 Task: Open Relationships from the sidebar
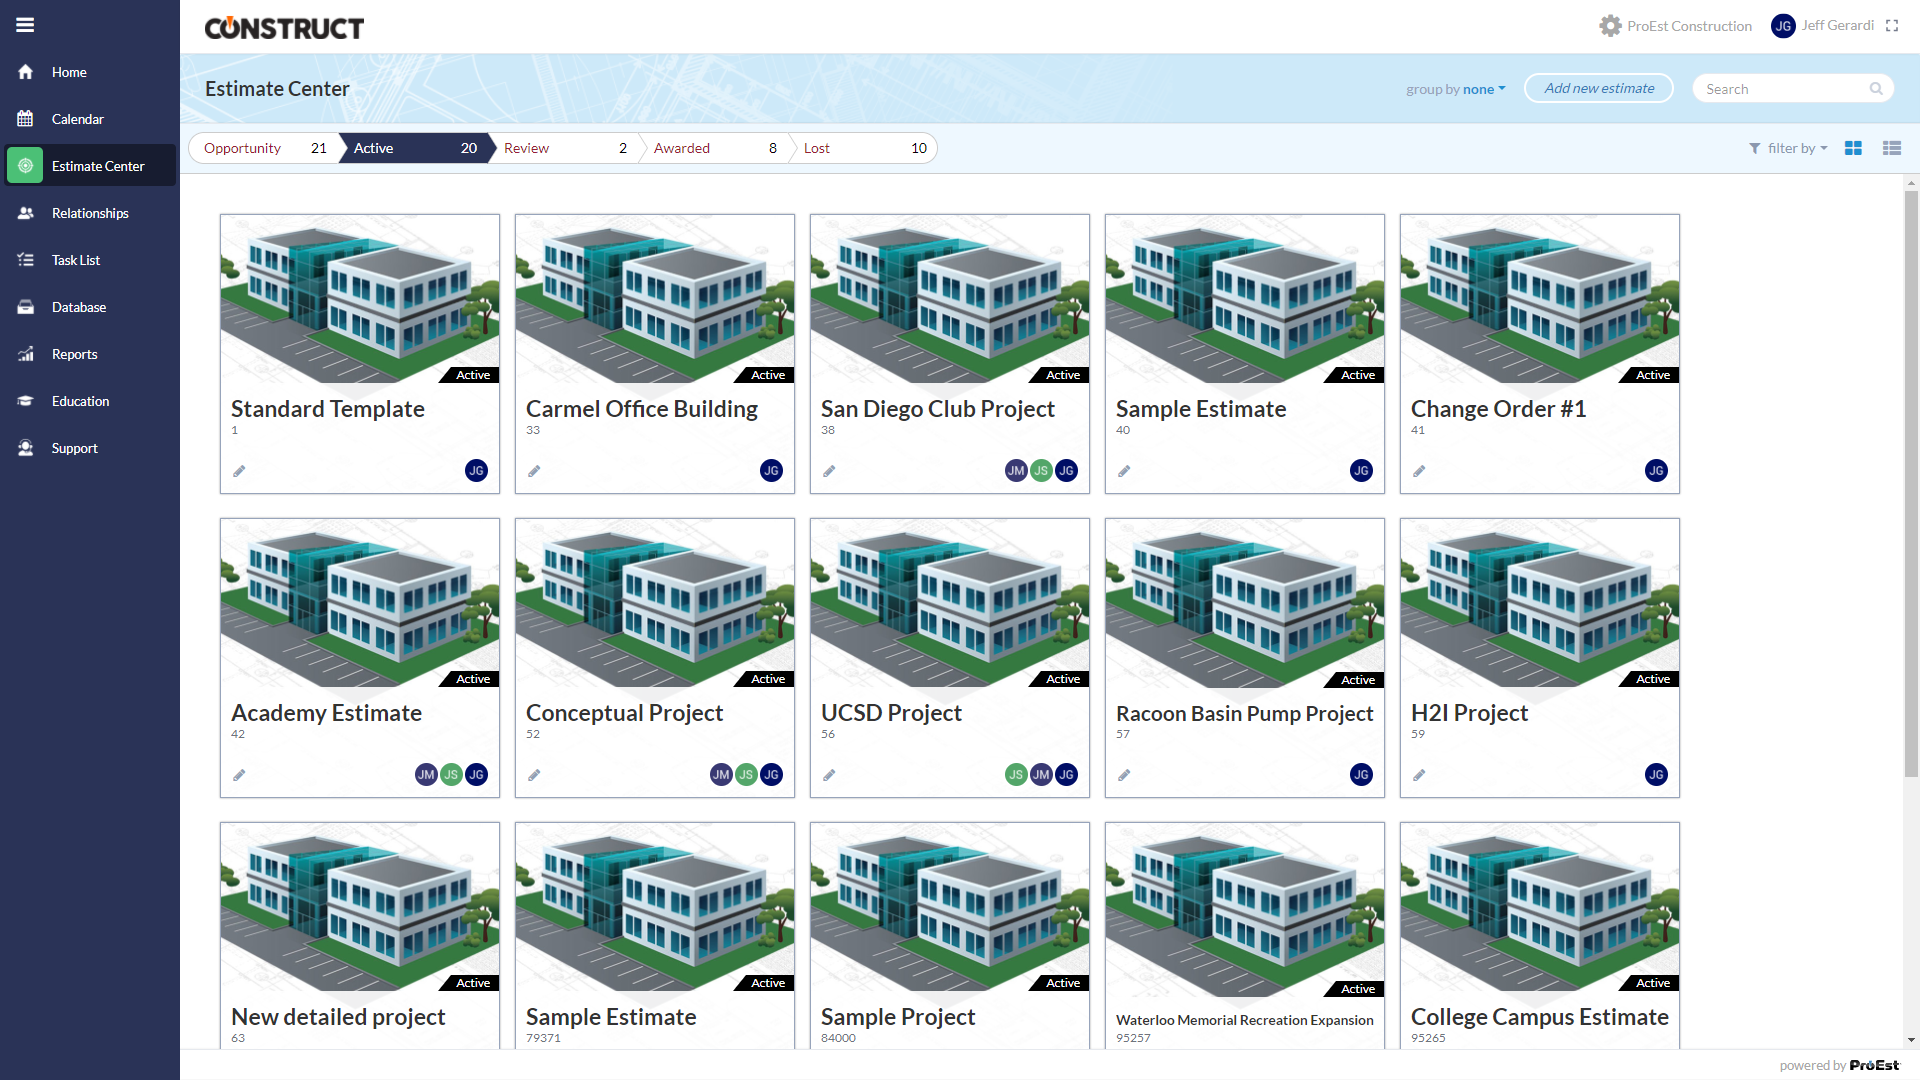point(90,213)
